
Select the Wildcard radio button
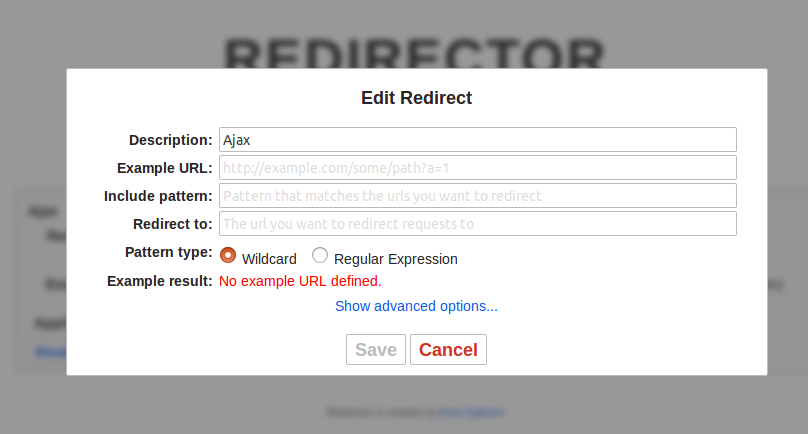228,255
